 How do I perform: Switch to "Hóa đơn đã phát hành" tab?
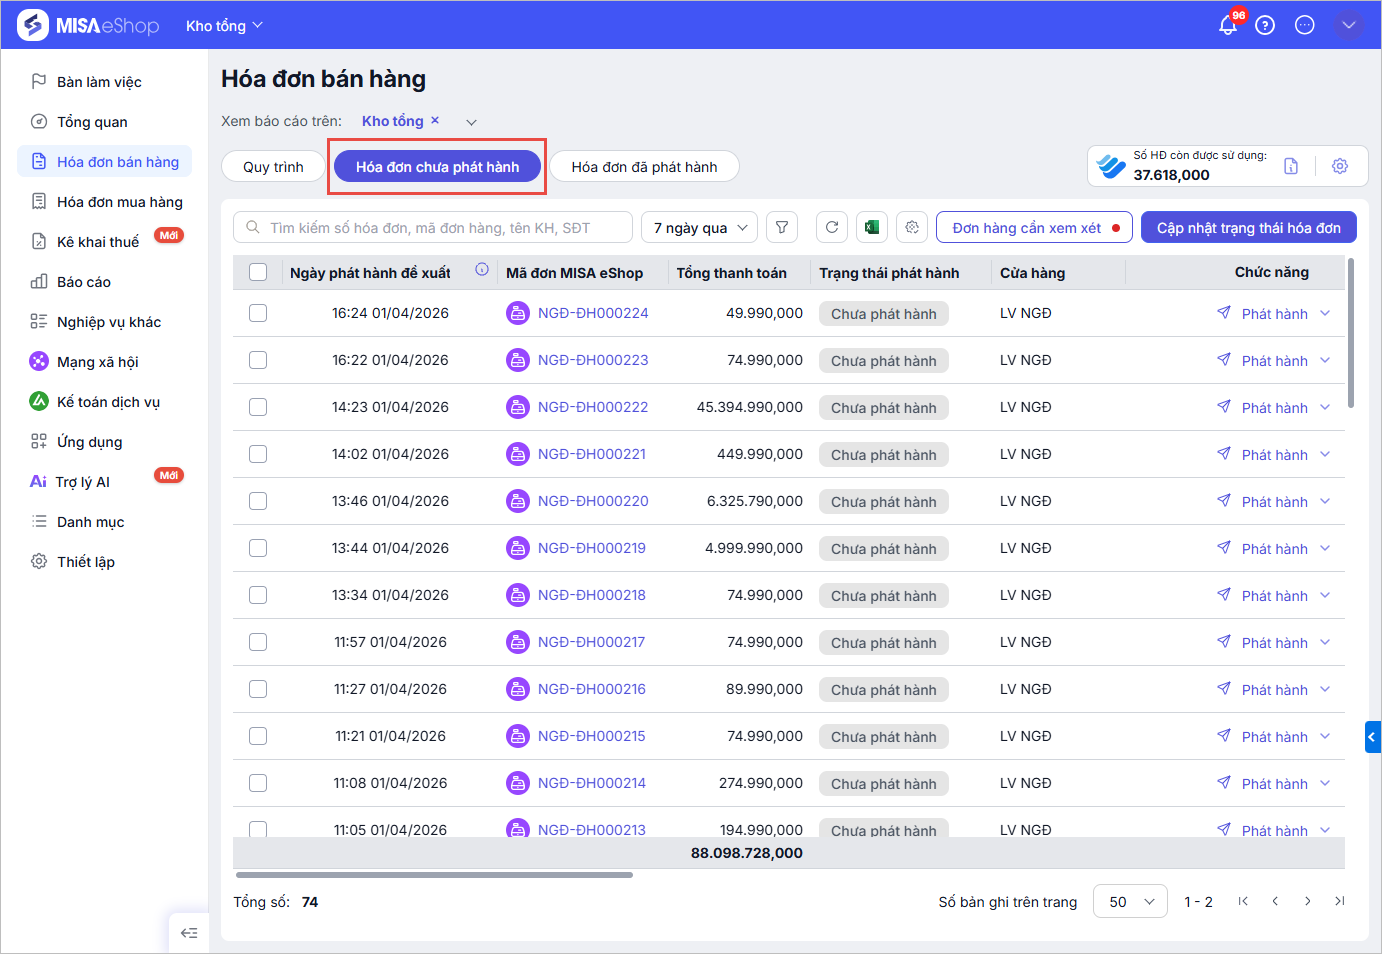(x=644, y=167)
